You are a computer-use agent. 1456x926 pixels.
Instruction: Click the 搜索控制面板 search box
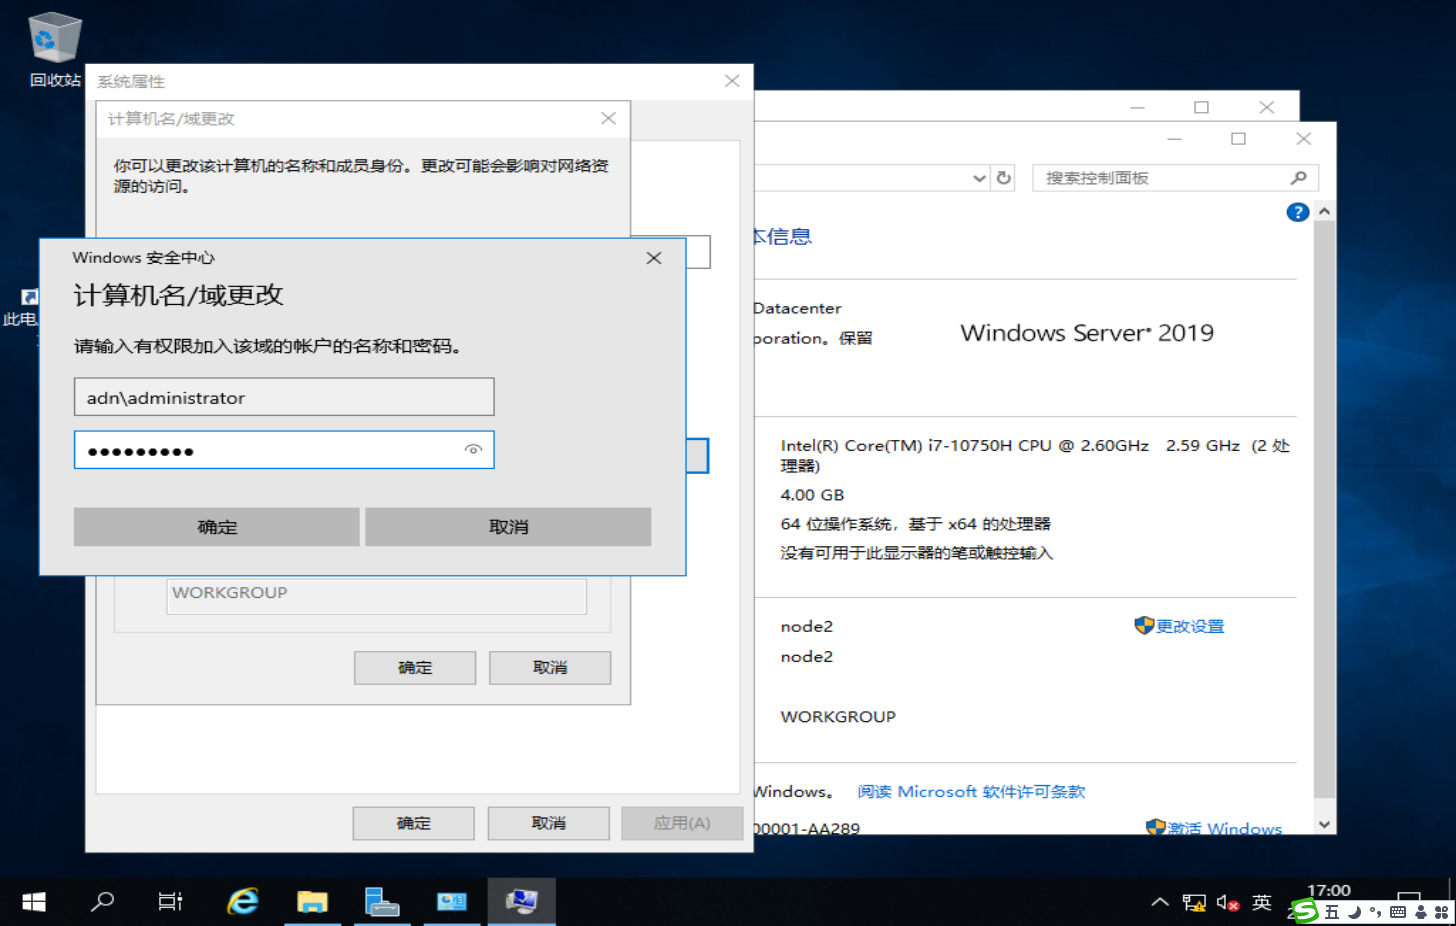pos(1175,178)
